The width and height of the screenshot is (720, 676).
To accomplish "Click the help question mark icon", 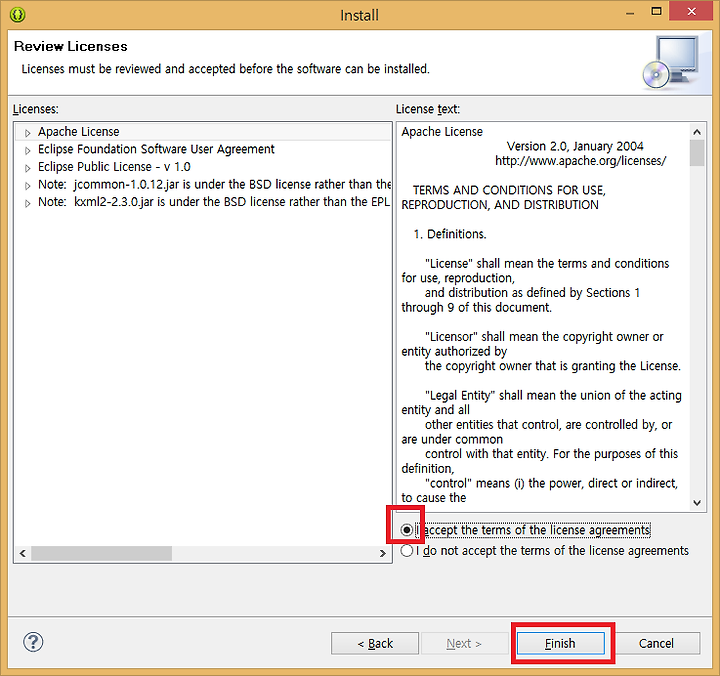I will [x=33, y=642].
